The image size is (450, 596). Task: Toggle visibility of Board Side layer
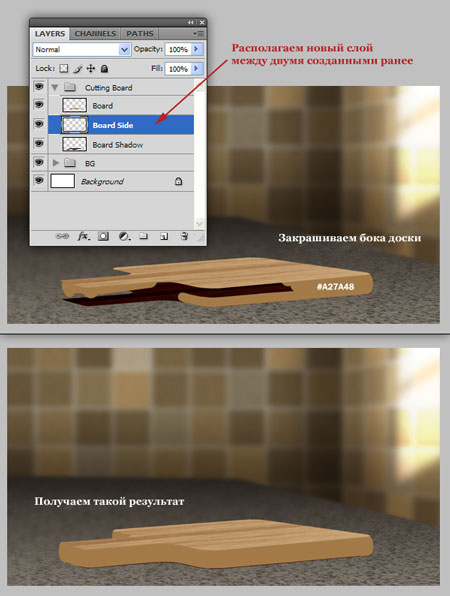tap(39, 124)
